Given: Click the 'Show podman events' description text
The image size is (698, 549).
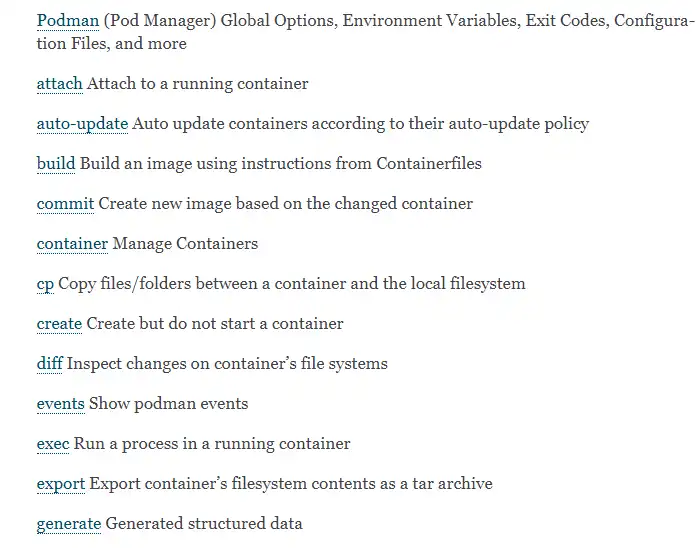Looking at the screenshot, I should 168,404.
